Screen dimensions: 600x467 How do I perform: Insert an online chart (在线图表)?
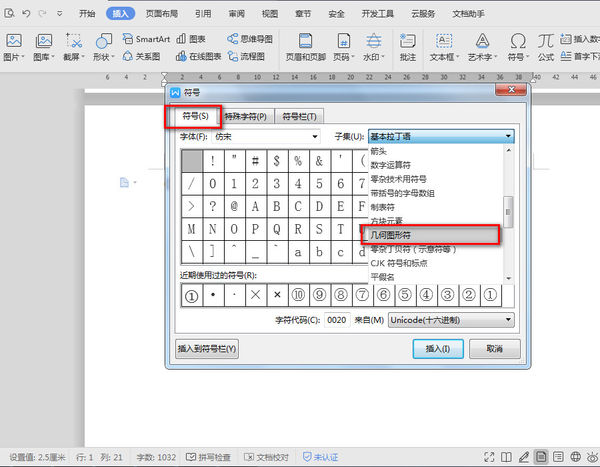click(199, 56)
